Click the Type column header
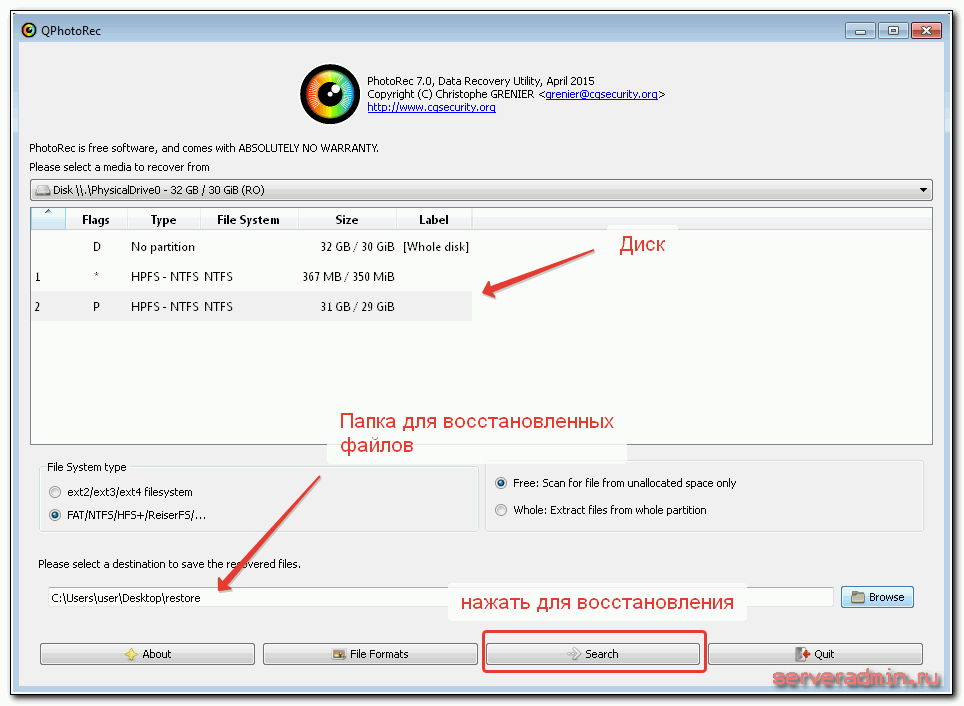 (163, 220)
